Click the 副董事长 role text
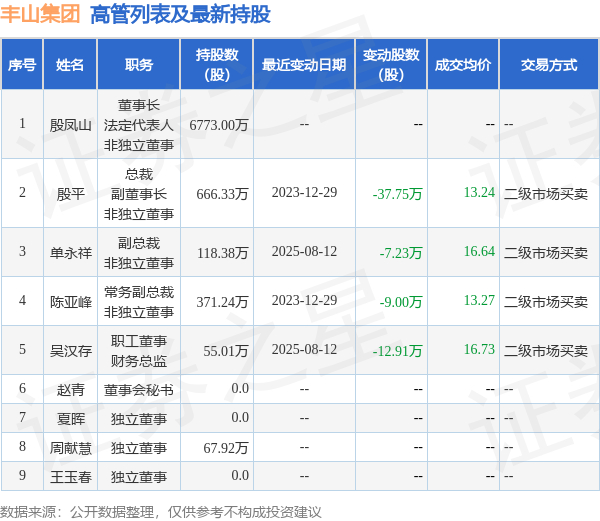Screen dimensions: 600x521 click(x=139, y=194)
